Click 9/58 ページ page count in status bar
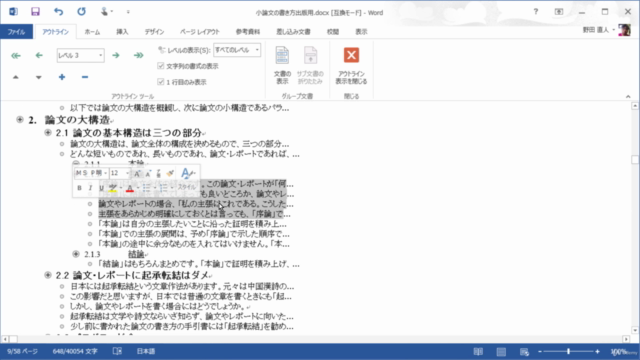640x360 pixels. (22, 351)
